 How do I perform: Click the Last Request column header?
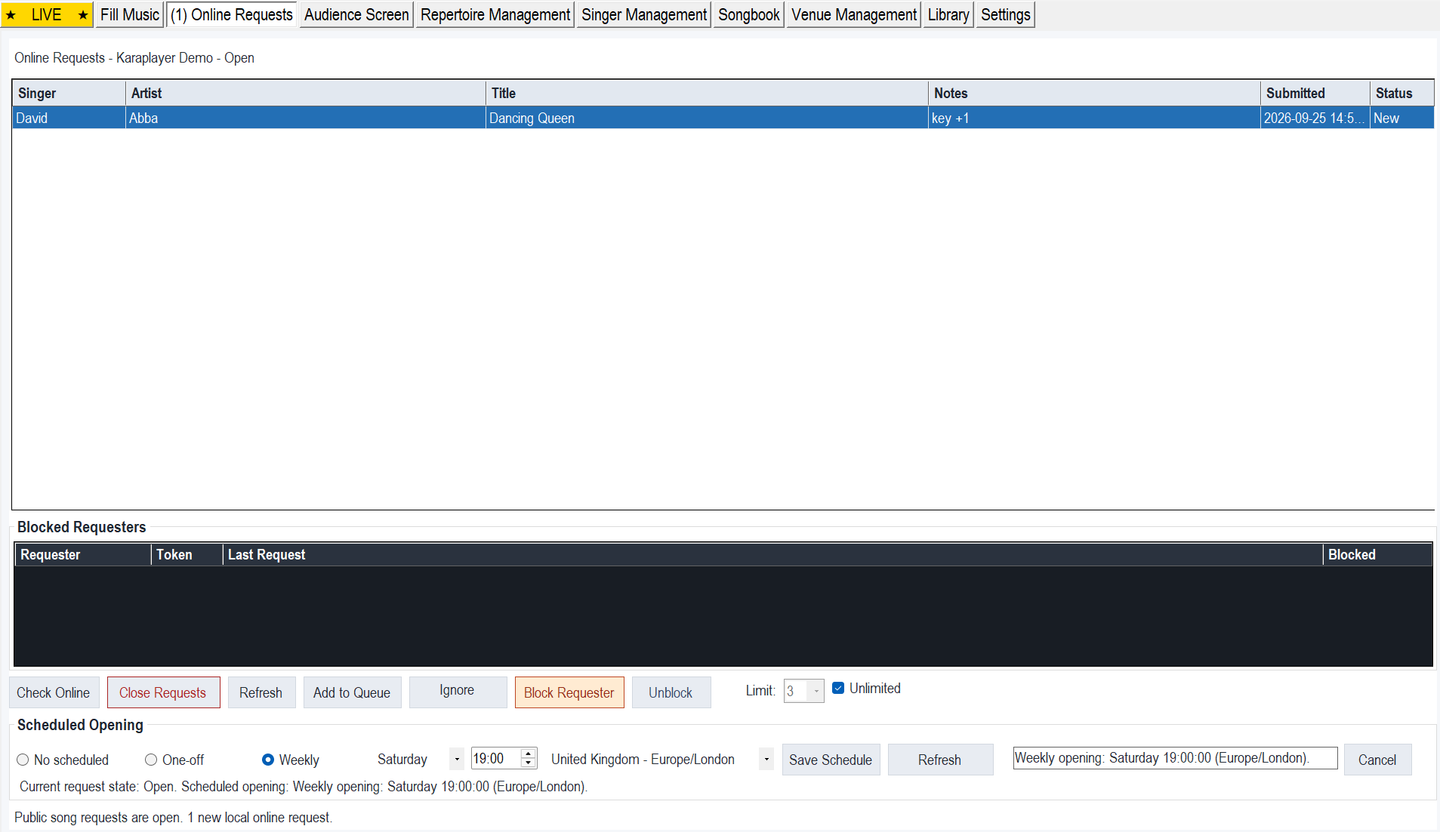click(772, 555)
